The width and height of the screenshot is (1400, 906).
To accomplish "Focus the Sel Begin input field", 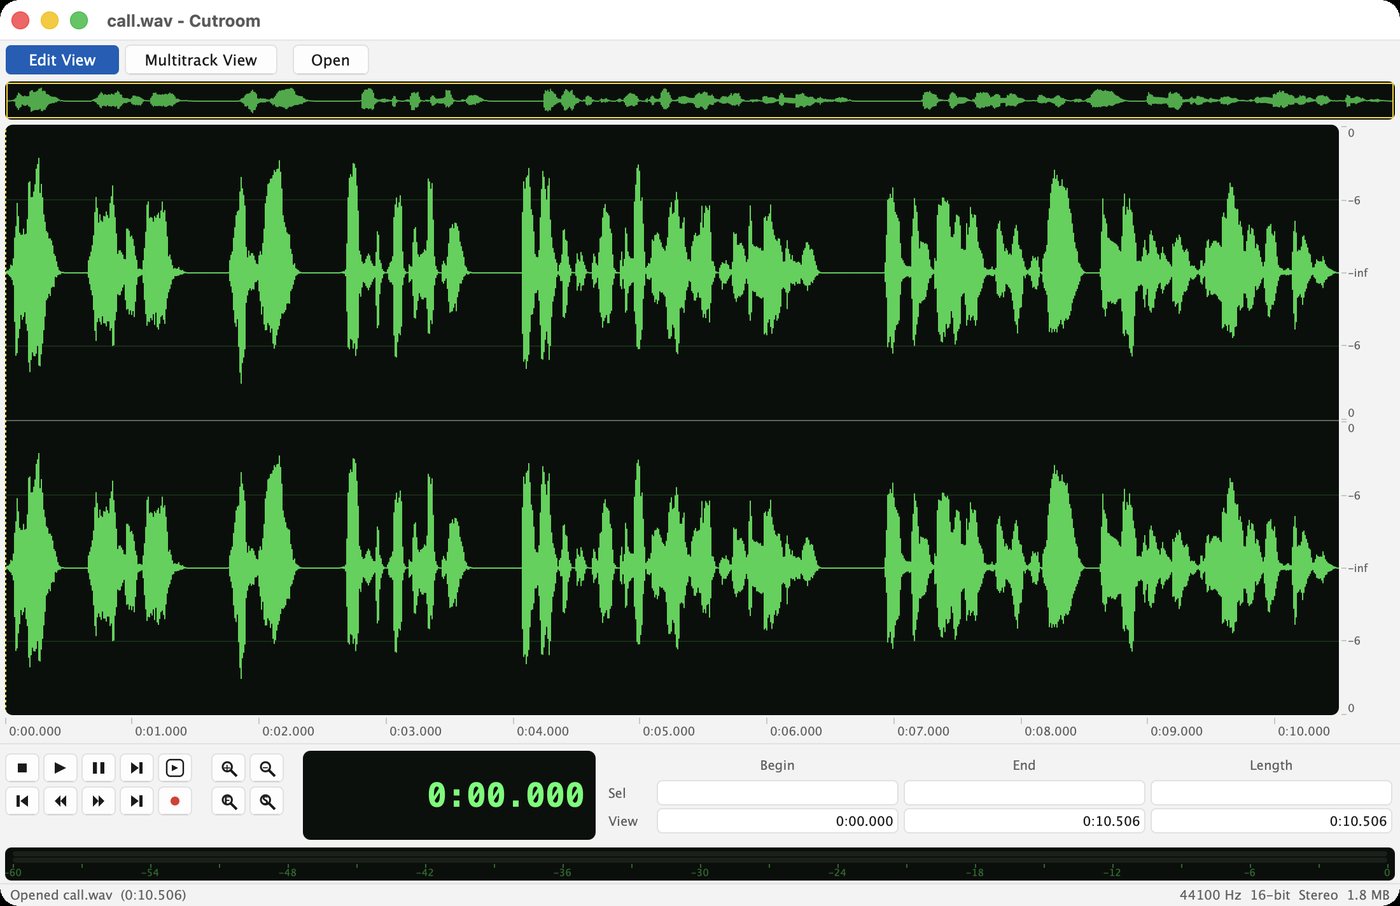I will click(777, 793).
